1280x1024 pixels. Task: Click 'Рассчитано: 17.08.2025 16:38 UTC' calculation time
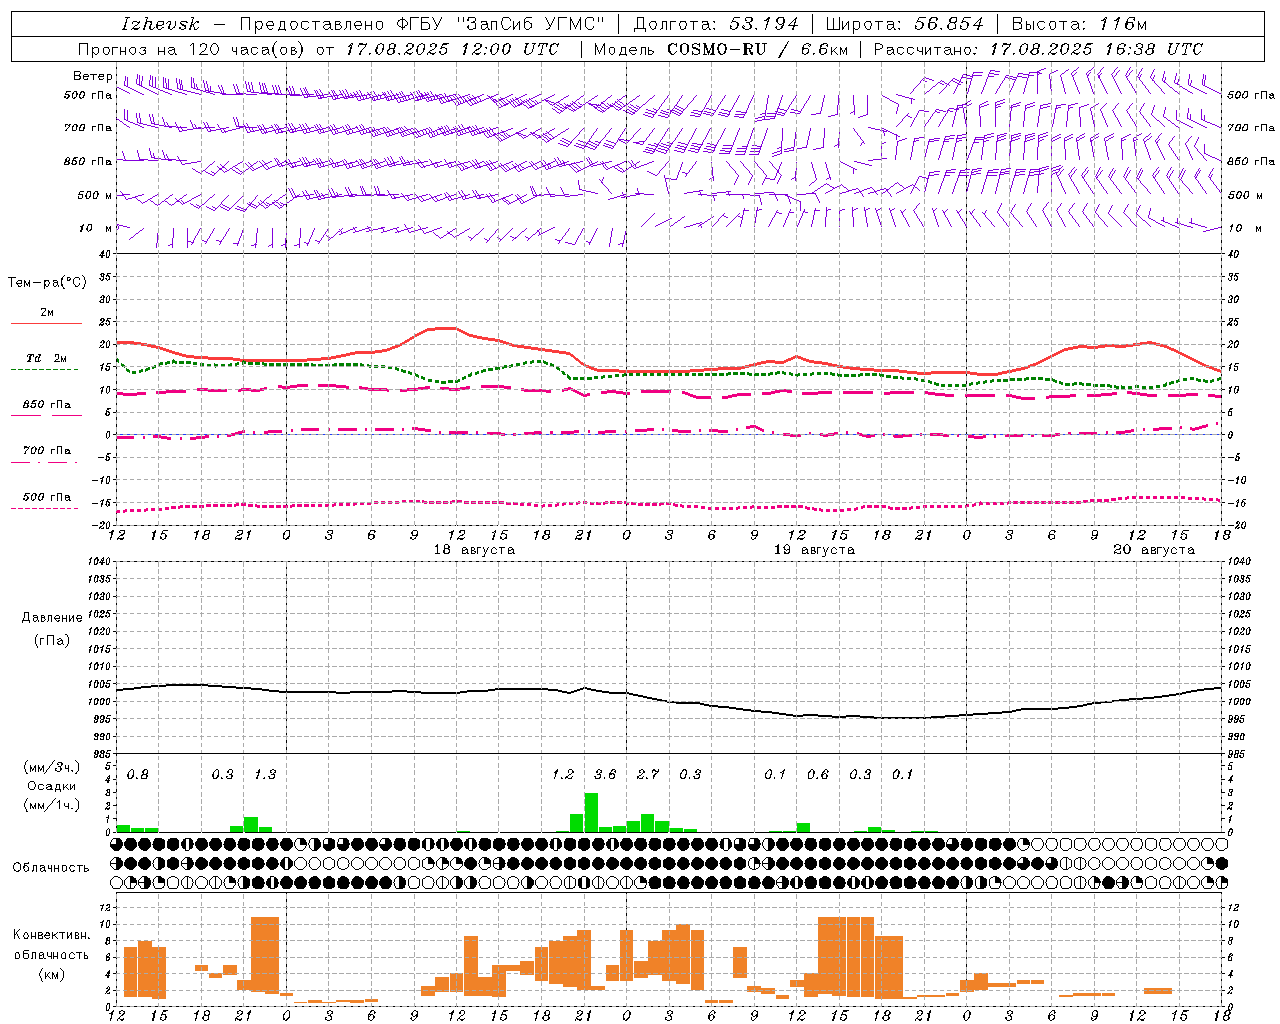[1038, 49]
